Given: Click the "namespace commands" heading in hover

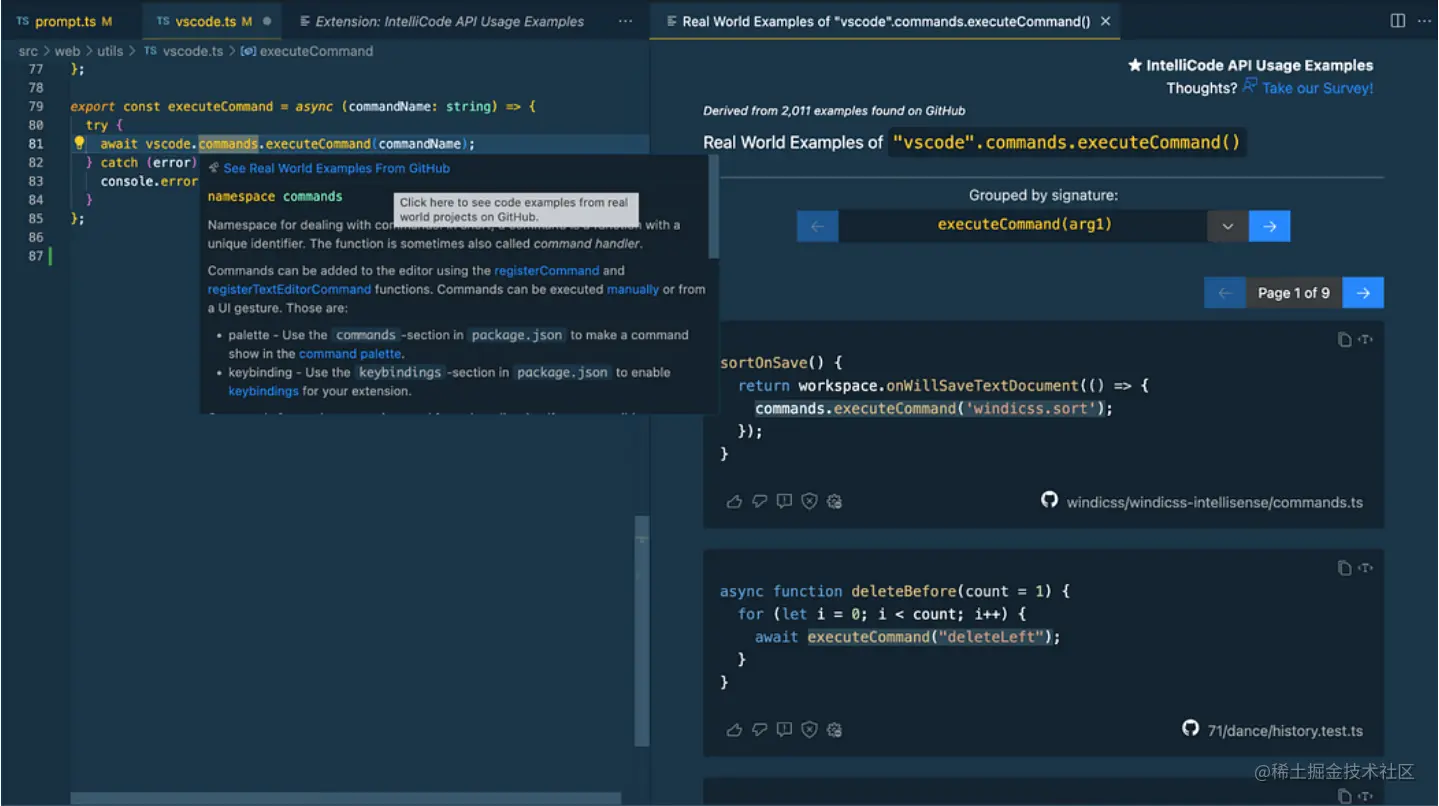Looking at the screenshot, I should [275, 196].
